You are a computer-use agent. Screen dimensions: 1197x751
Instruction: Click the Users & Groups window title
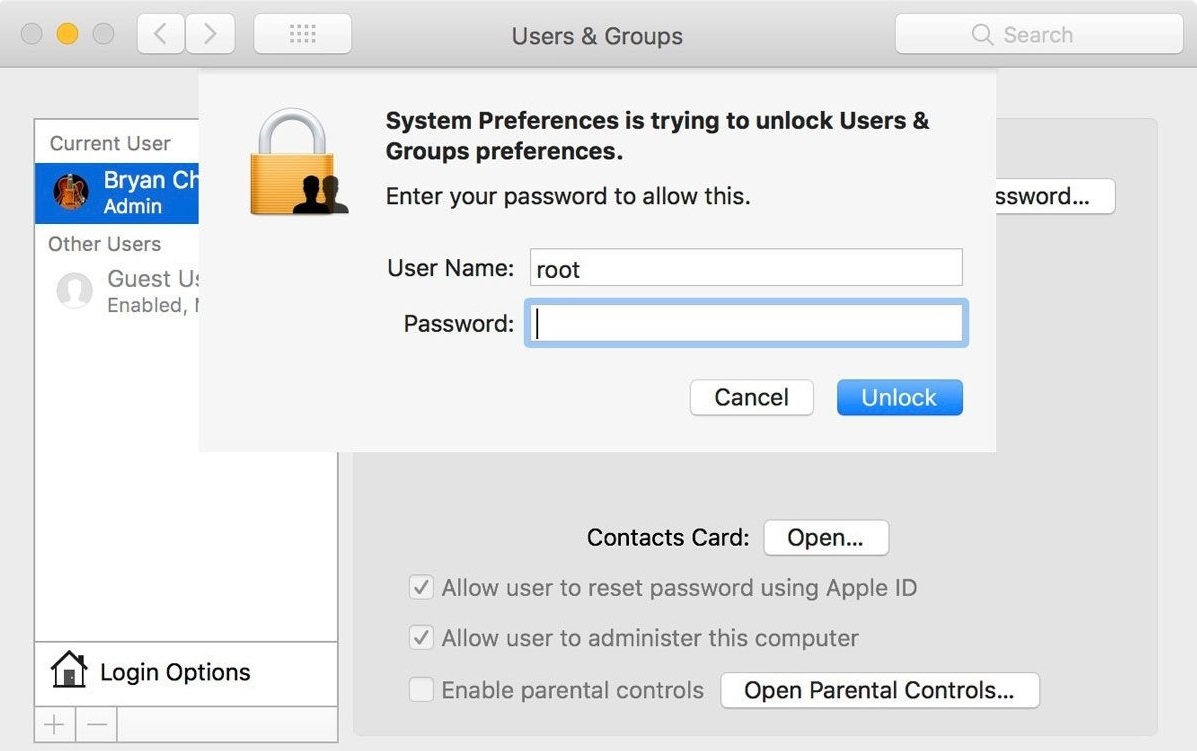point(597,36)
